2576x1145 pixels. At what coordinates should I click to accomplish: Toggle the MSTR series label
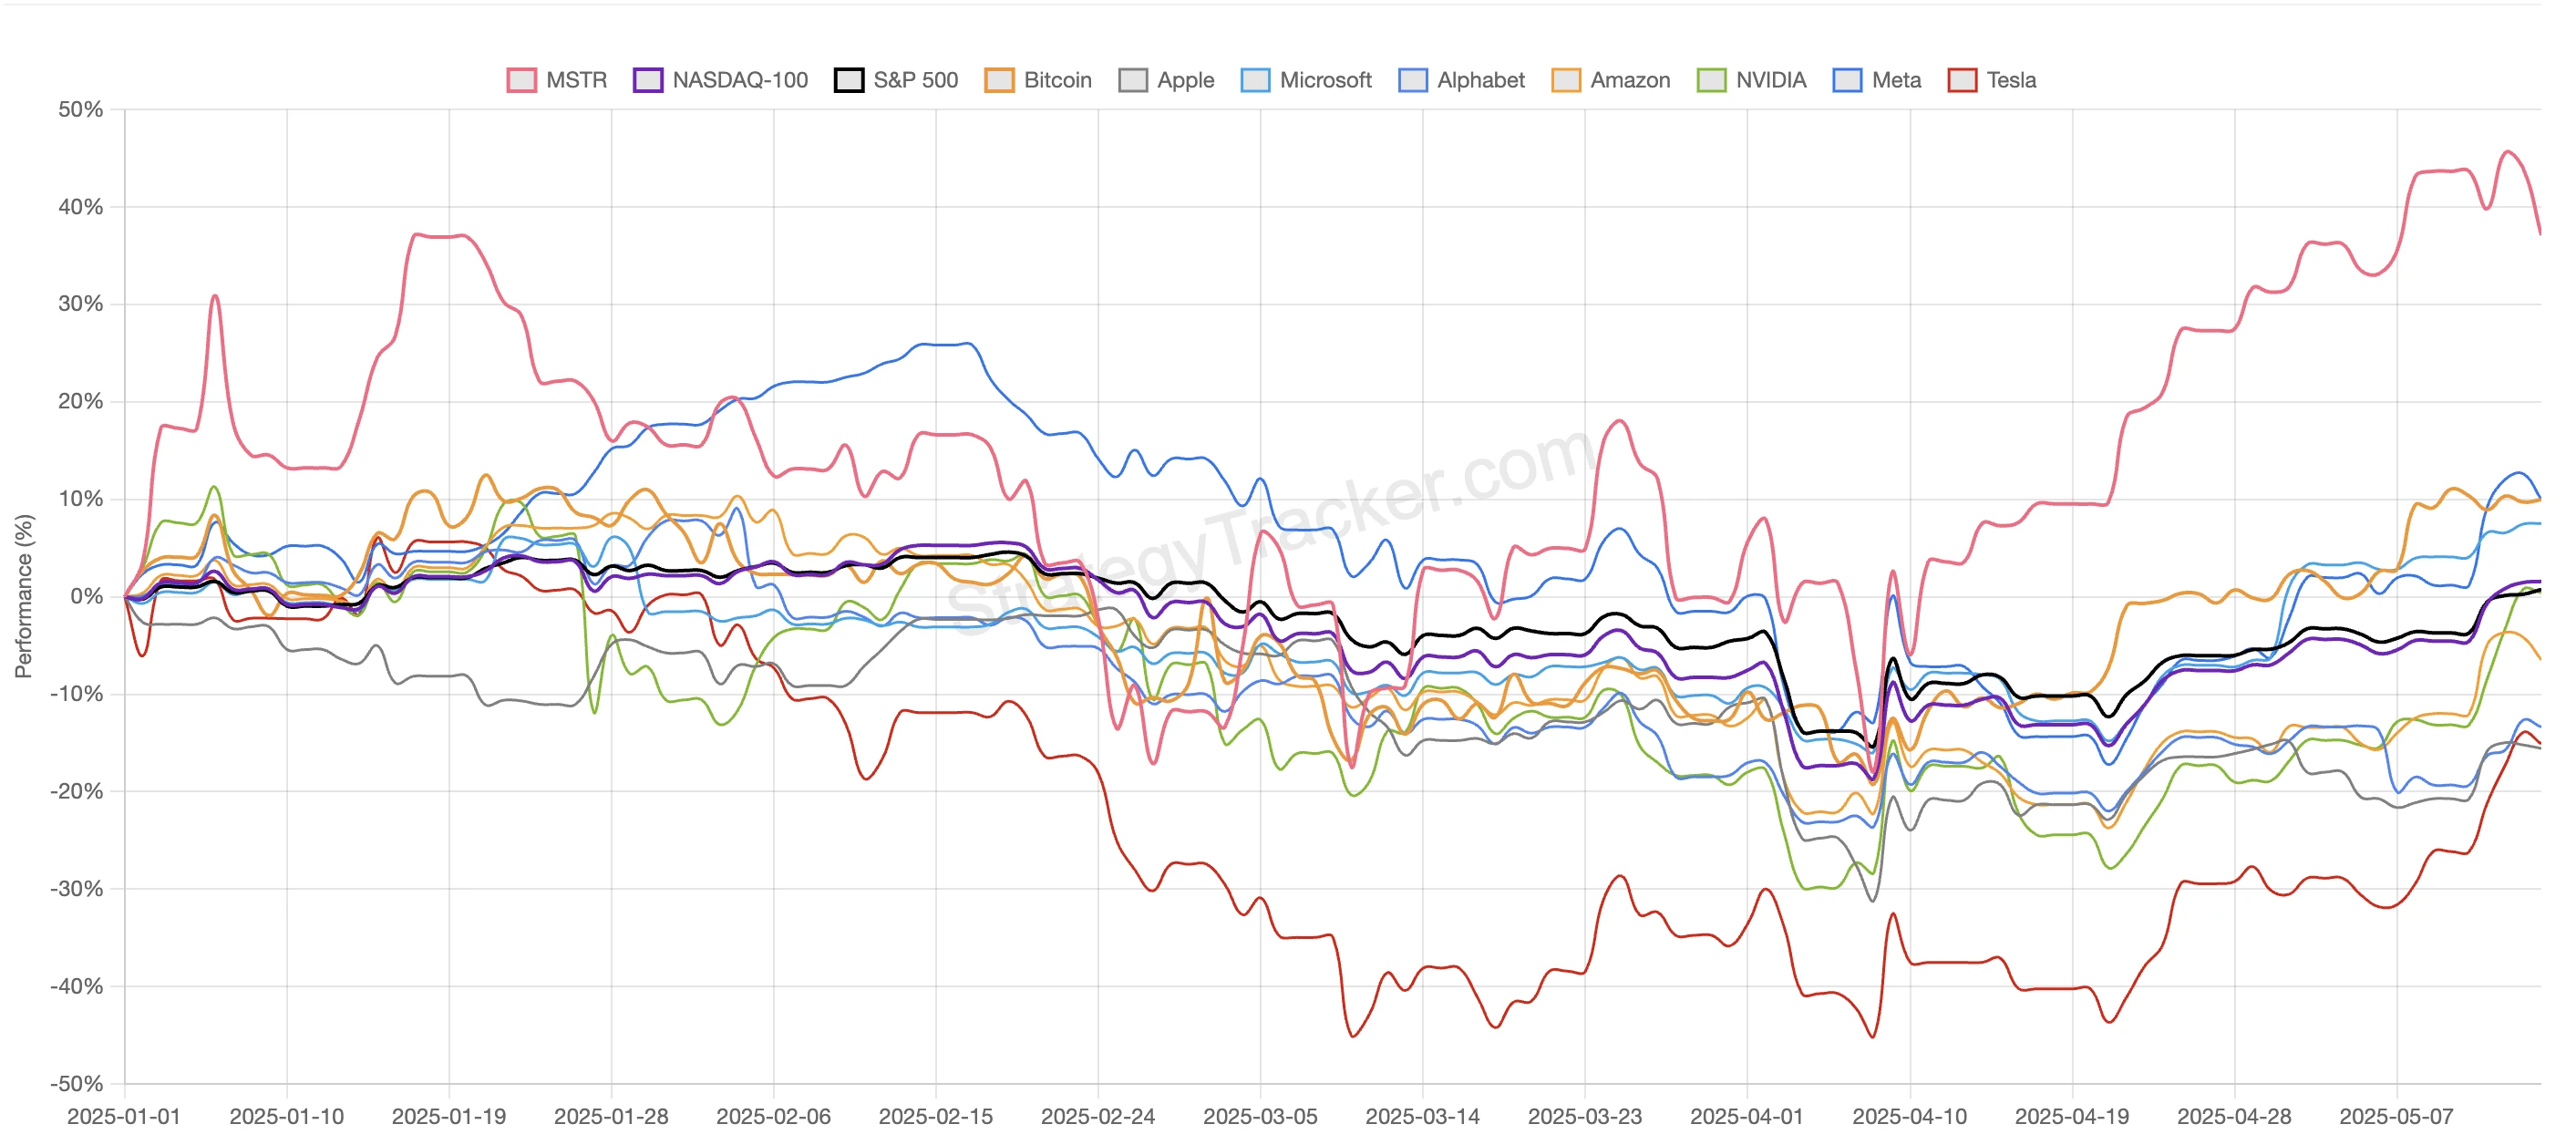pos(576,80)
